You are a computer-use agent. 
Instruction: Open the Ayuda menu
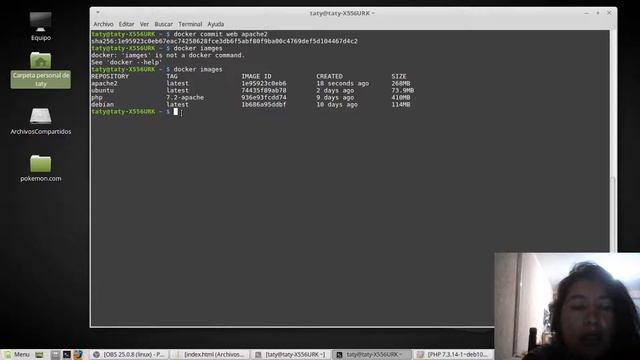(216, 24)
